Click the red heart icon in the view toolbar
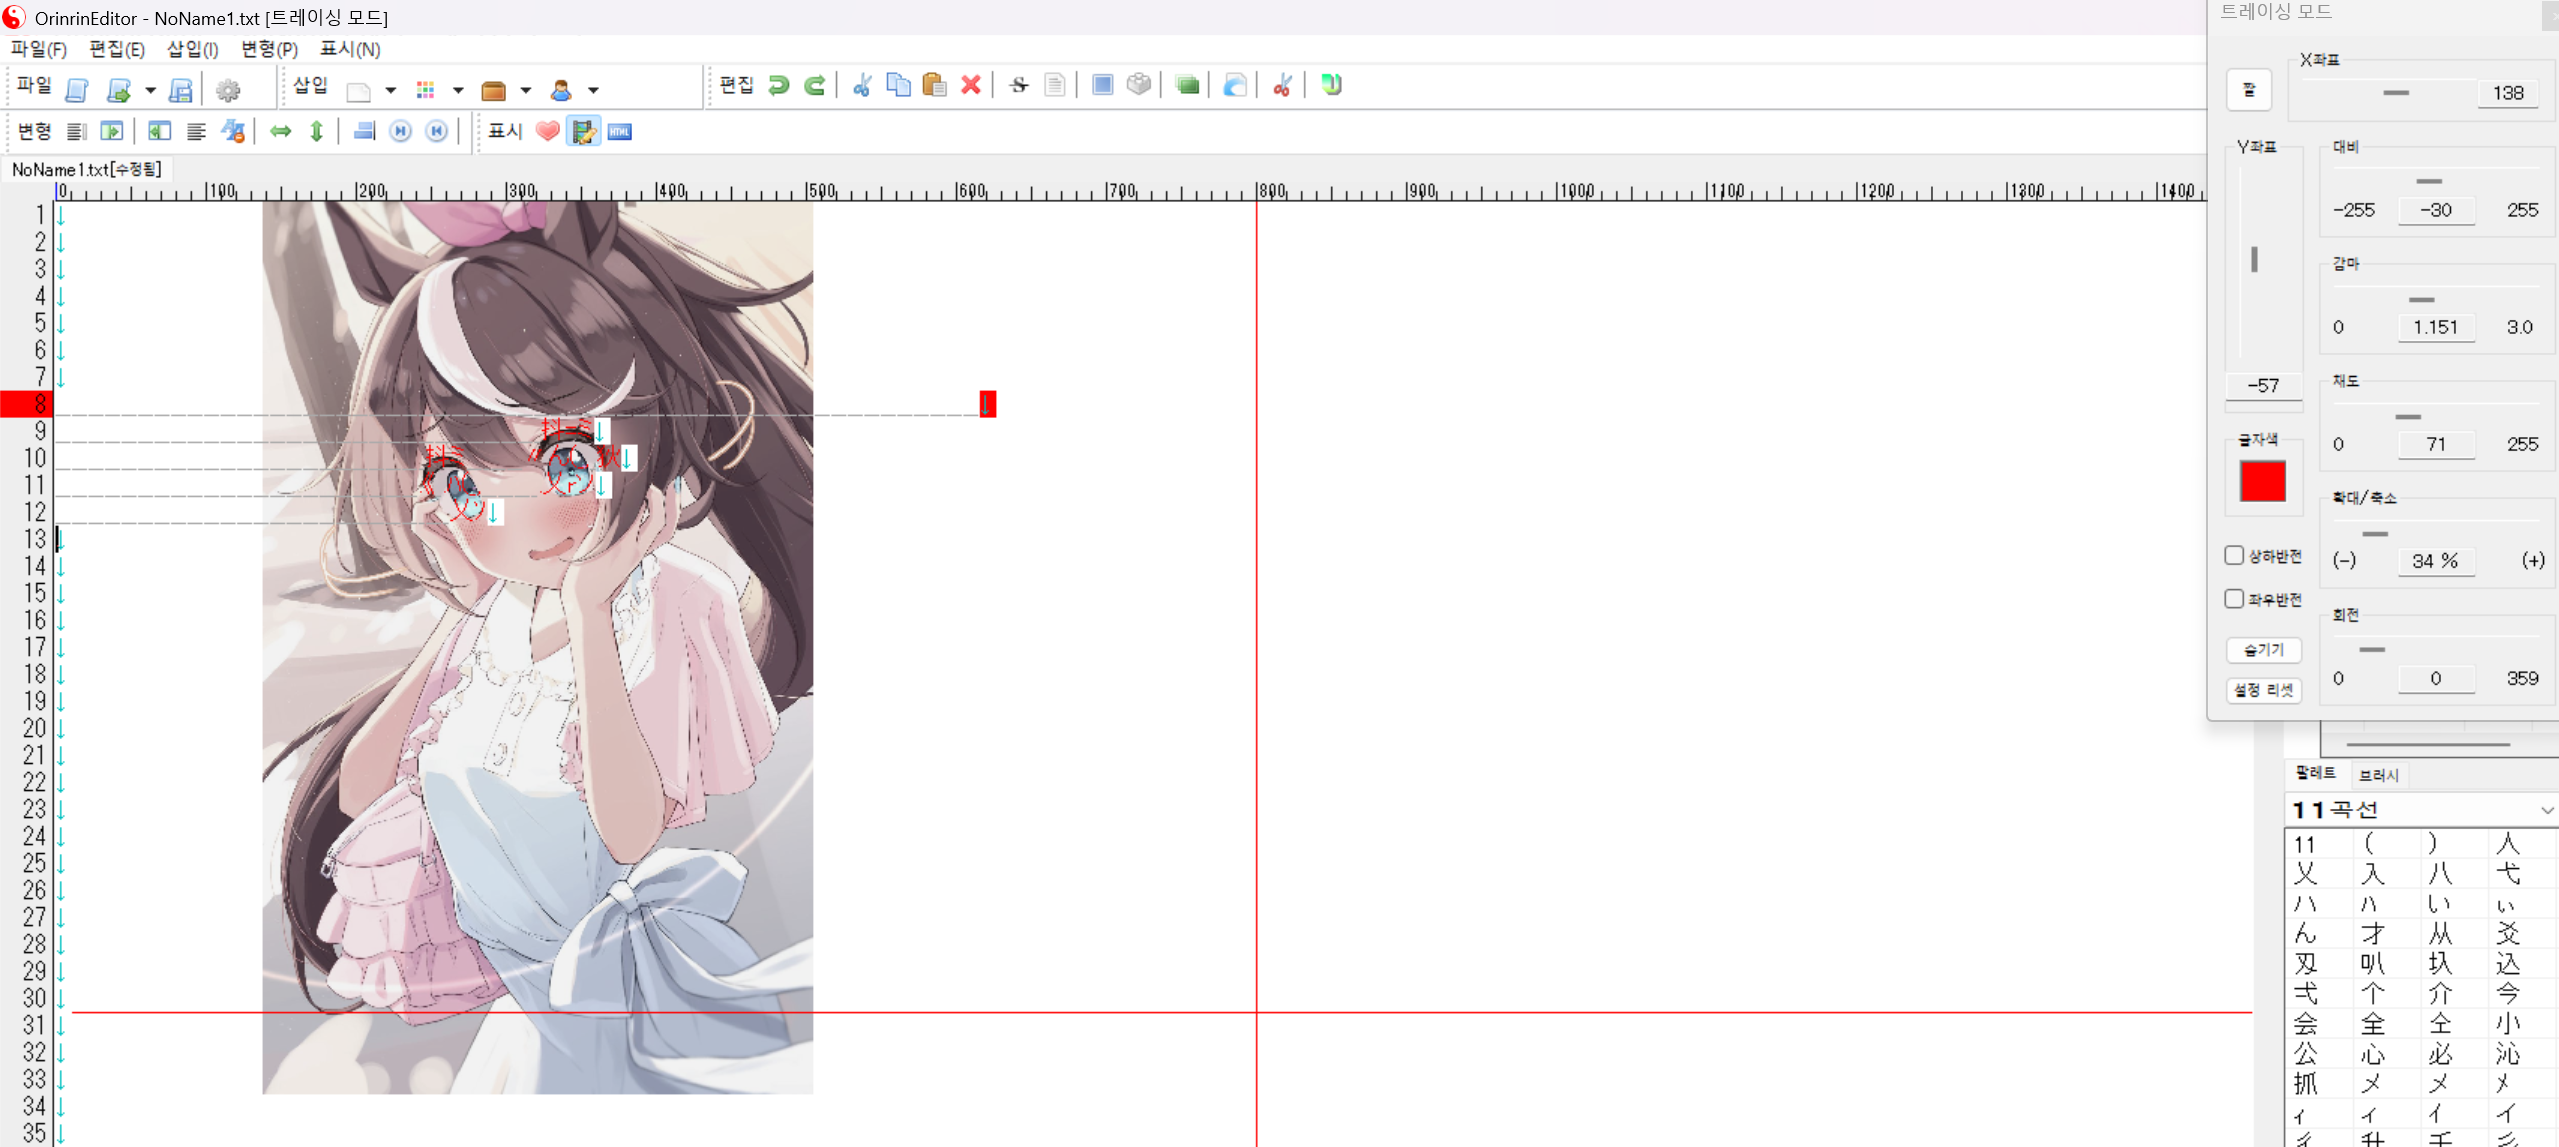2559x1147 pixels. coord(547,131)
